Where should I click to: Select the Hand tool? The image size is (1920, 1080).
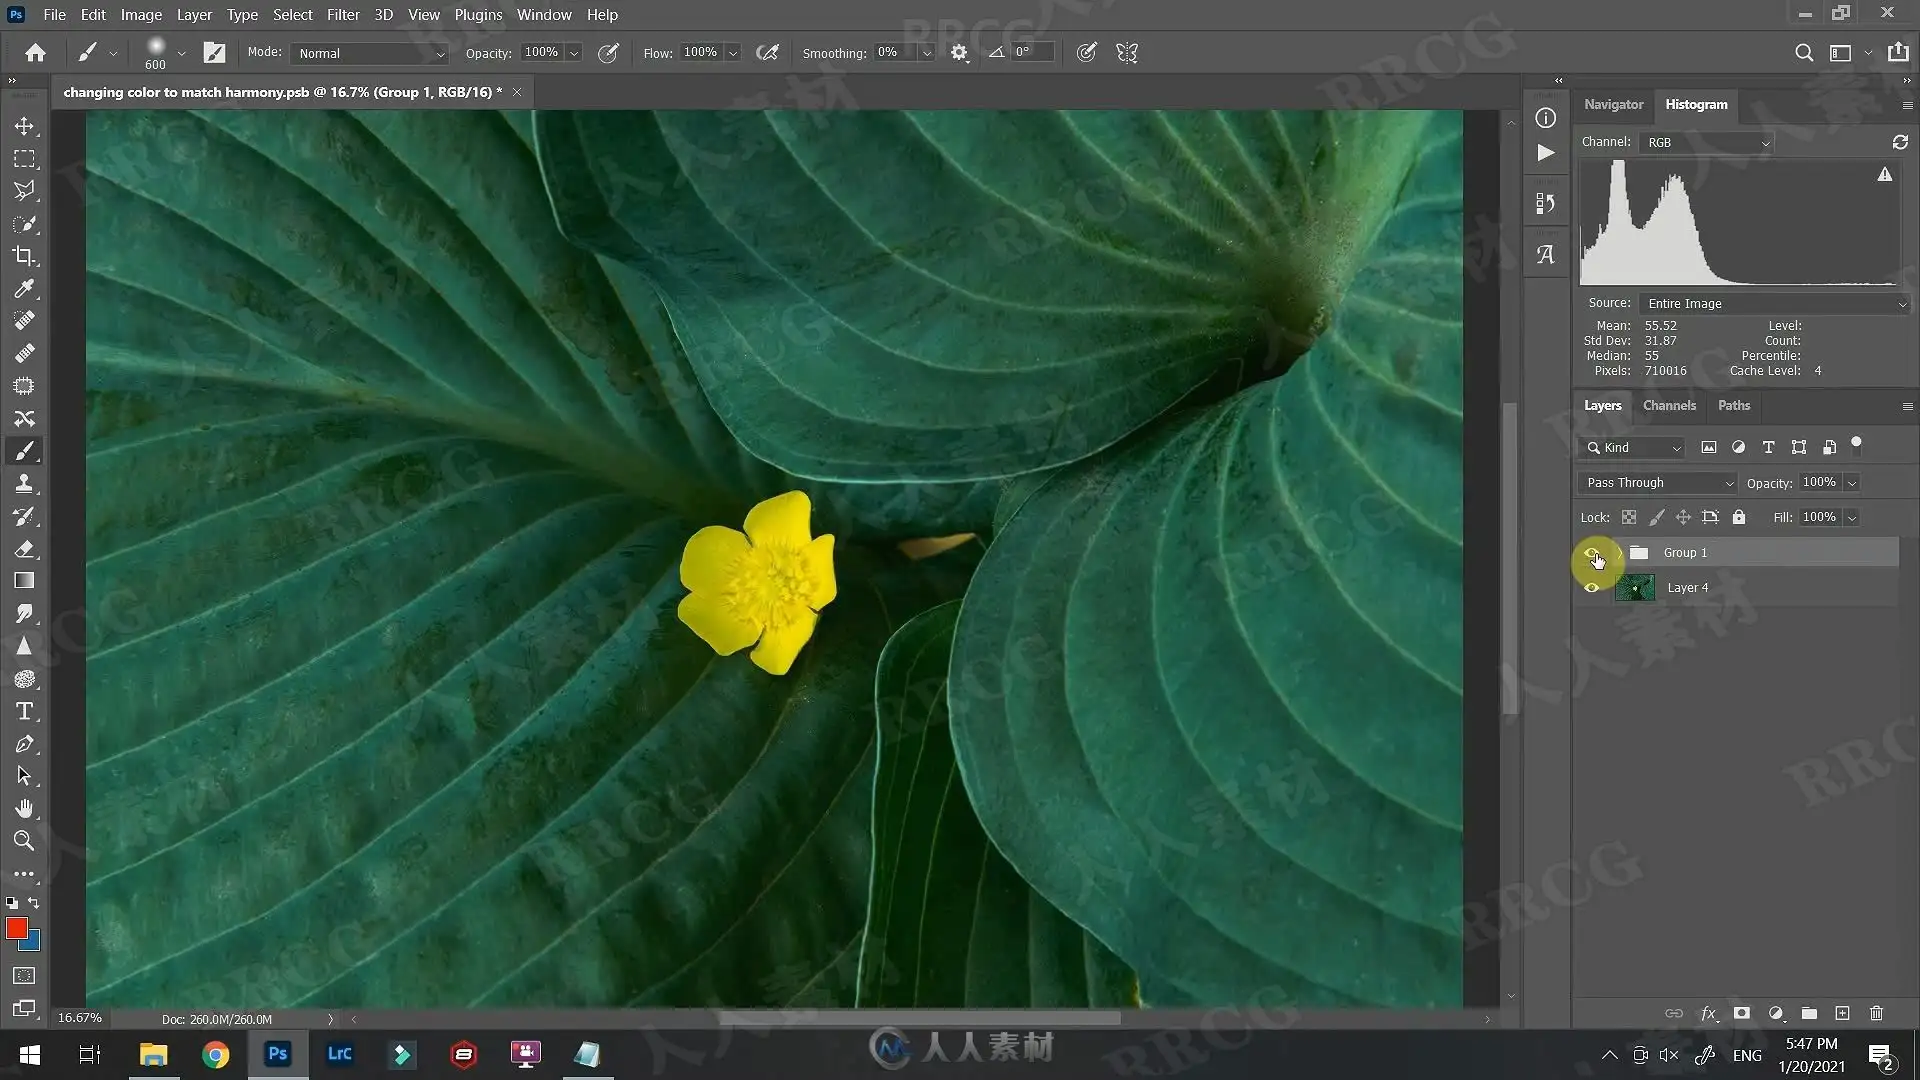[24, 808]
